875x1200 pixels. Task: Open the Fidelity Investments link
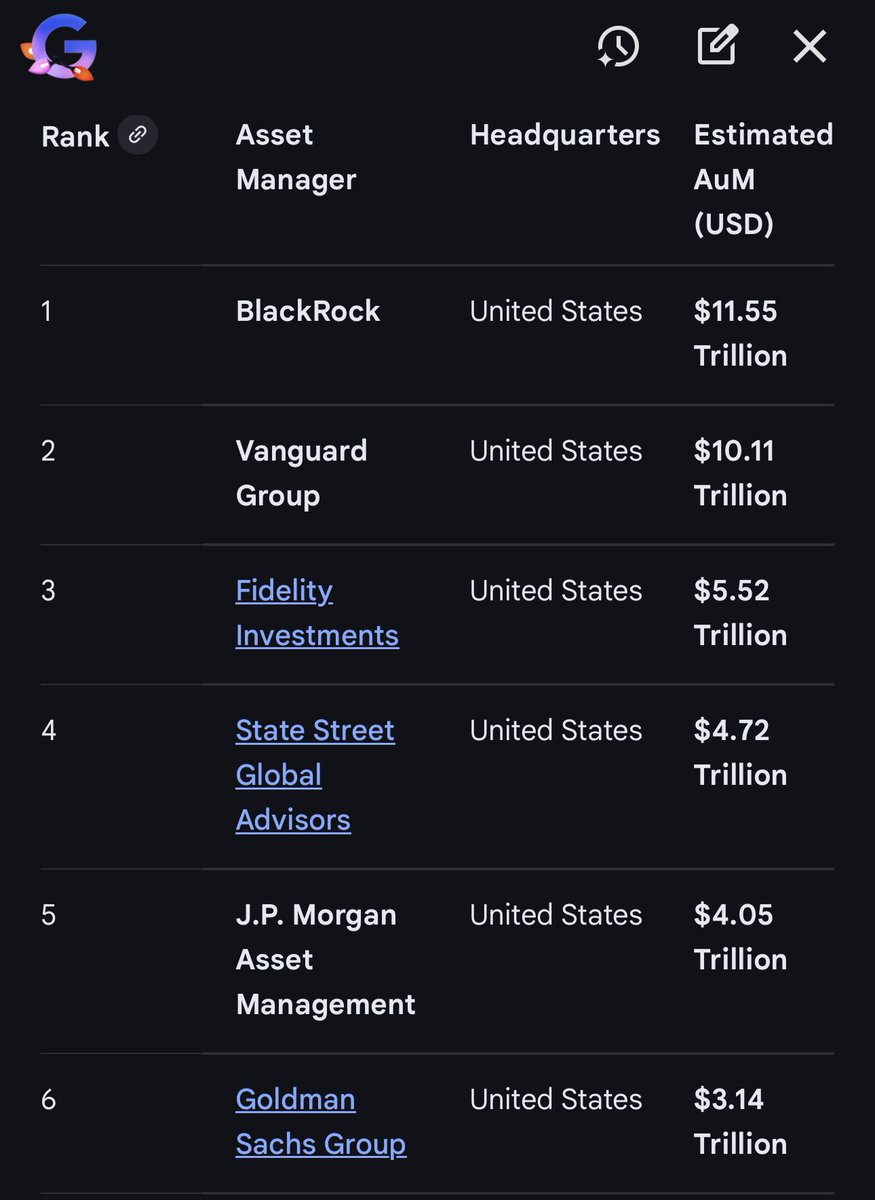coord(316,612)
